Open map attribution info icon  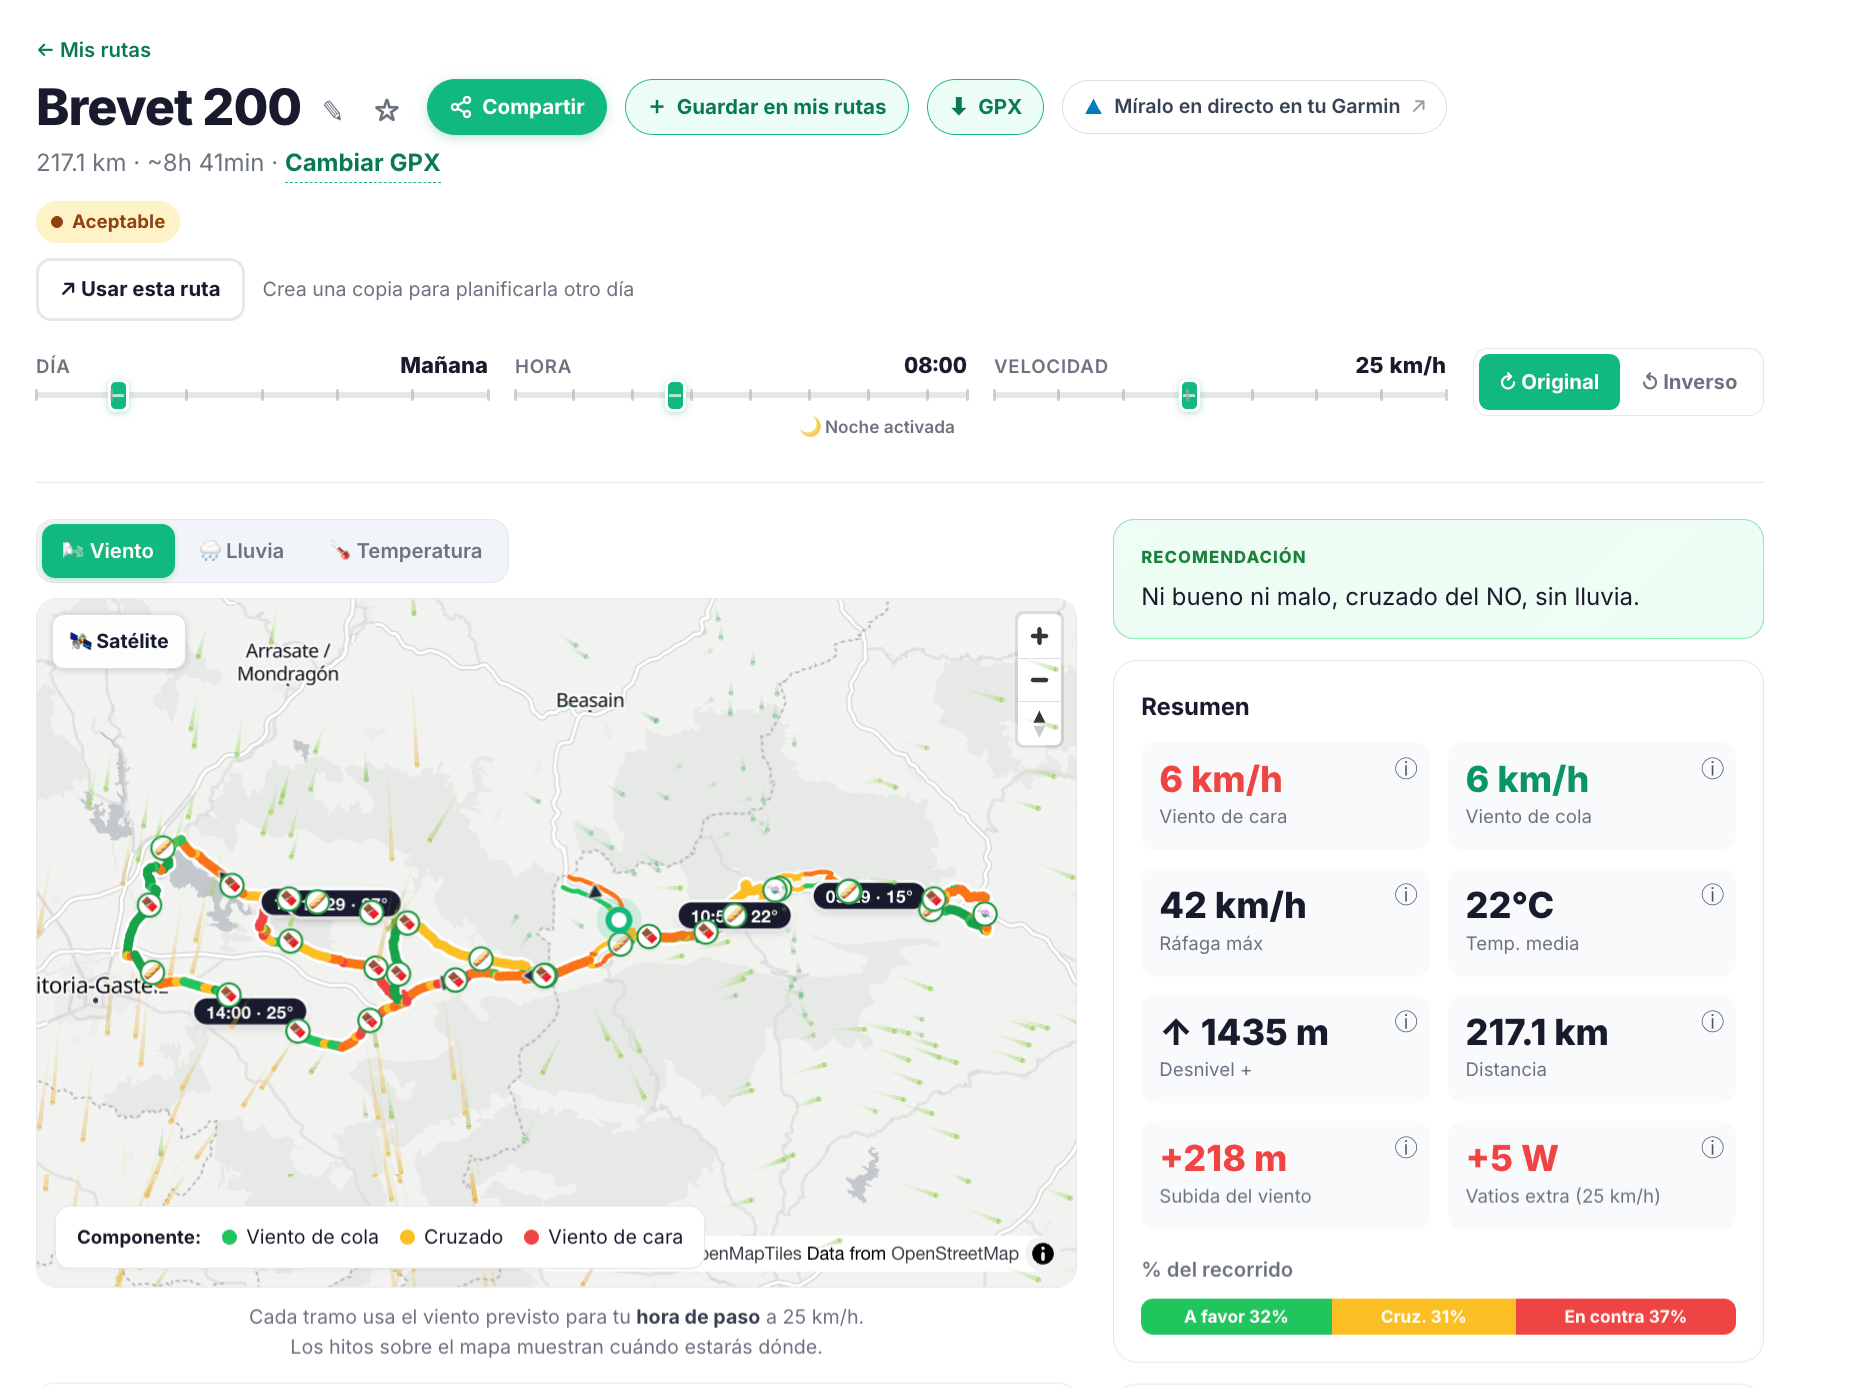click(x=1043, y=1254)
